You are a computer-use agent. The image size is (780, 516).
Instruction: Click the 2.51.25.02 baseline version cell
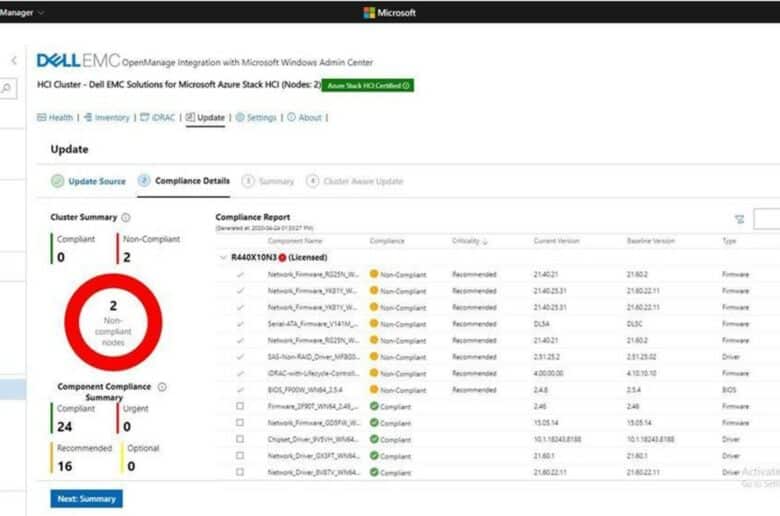pos(642,357)
